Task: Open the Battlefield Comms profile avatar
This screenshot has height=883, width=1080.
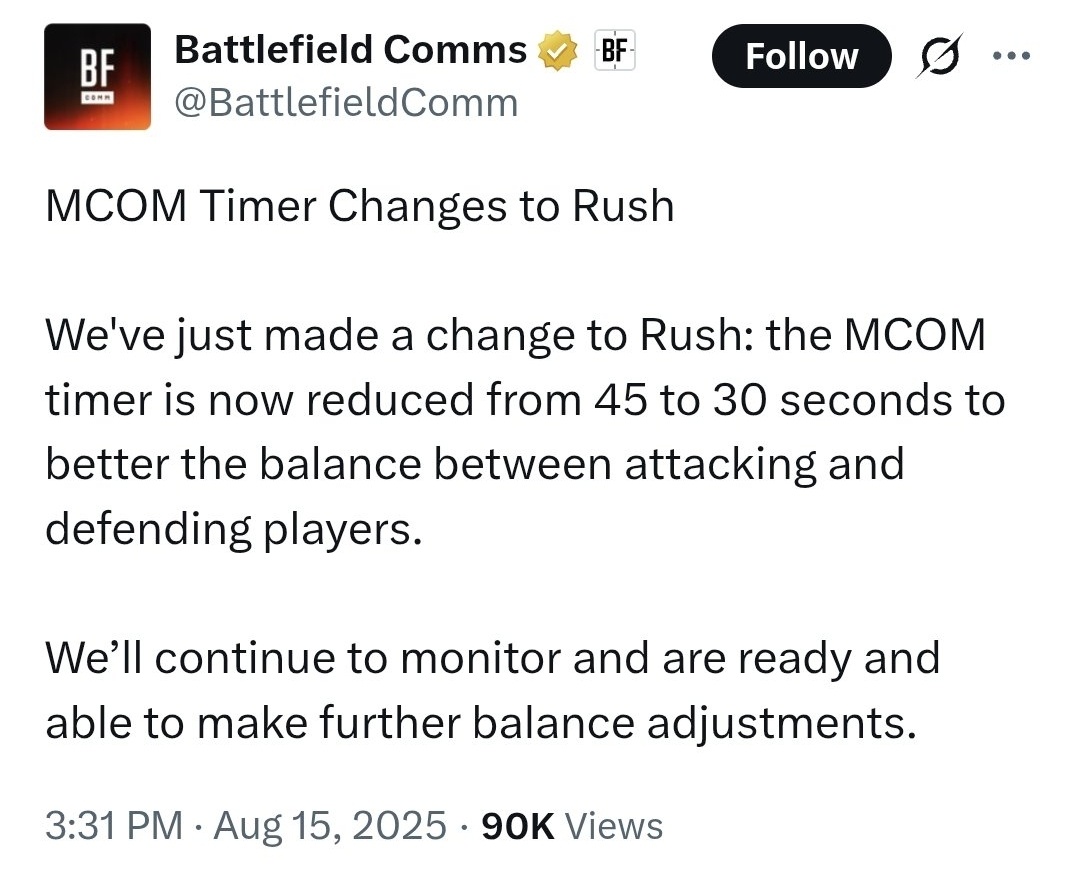Action: (97, 76)
